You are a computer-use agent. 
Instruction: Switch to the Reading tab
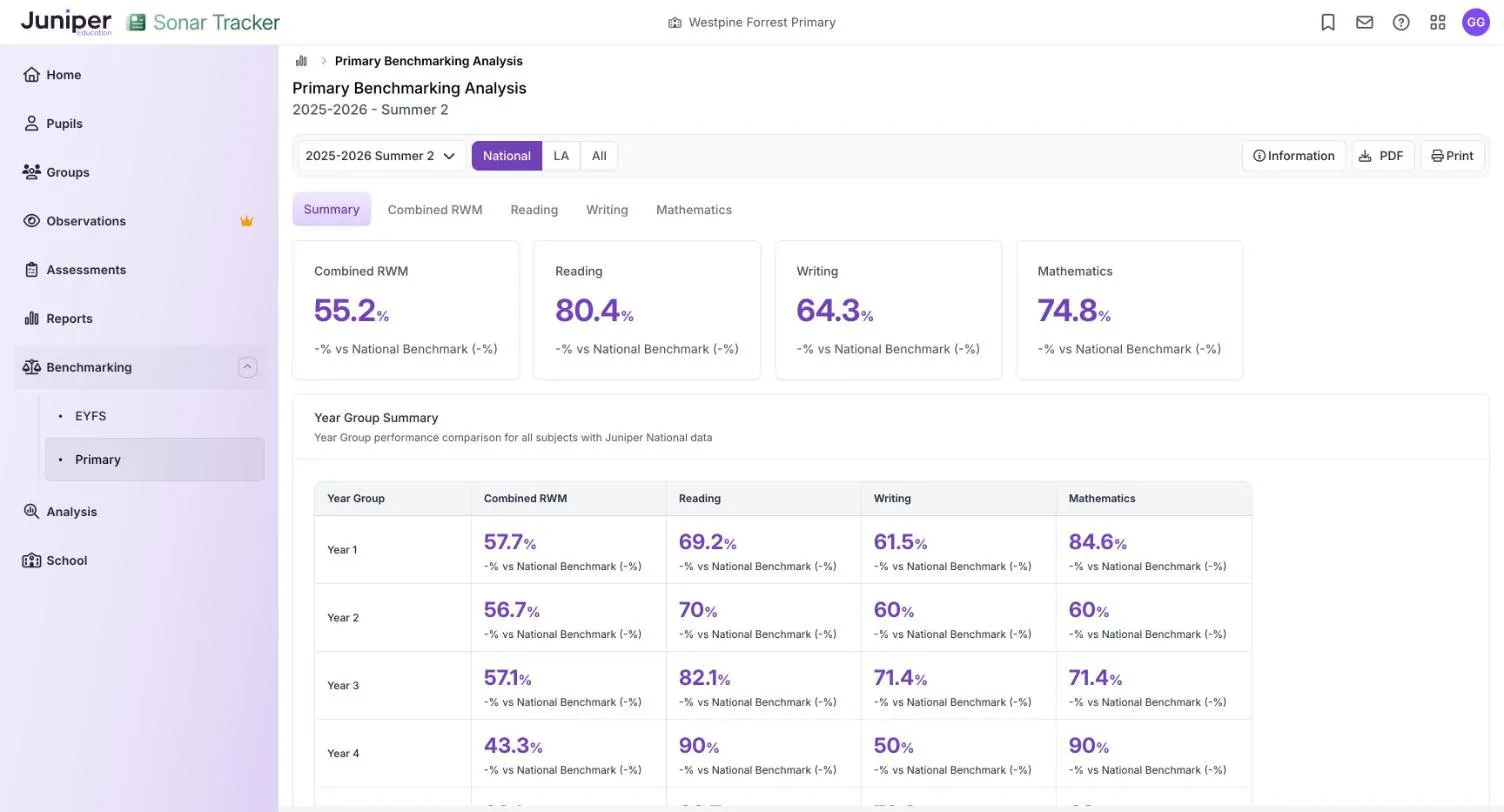coord(534,210)
